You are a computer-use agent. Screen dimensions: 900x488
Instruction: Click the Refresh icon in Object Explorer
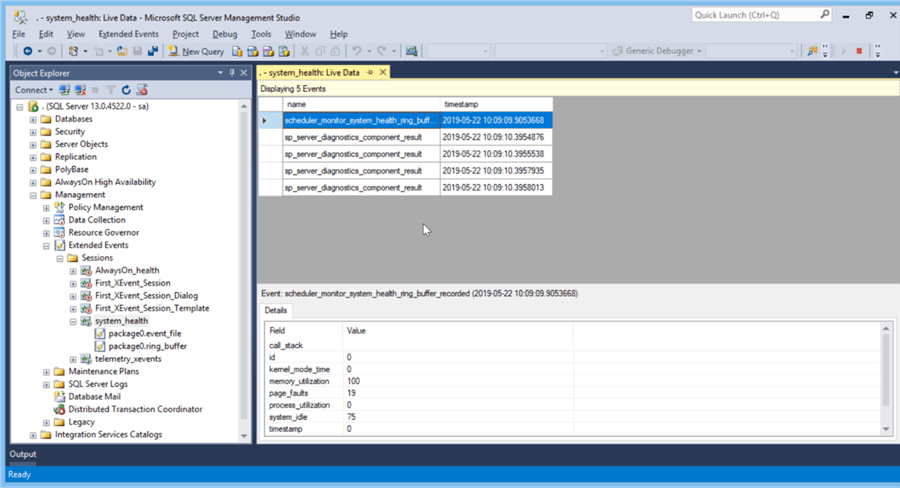tap(126, 90)
